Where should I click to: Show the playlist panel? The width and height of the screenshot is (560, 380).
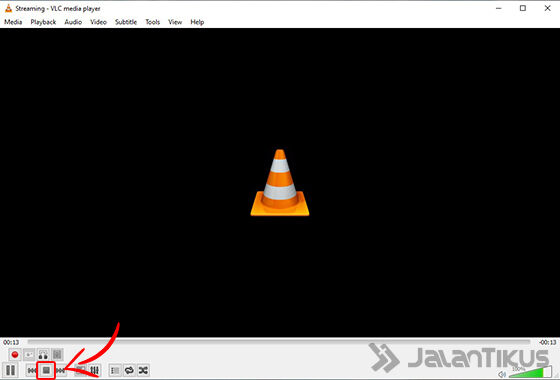pyautogui.click(x=115, y=371)
